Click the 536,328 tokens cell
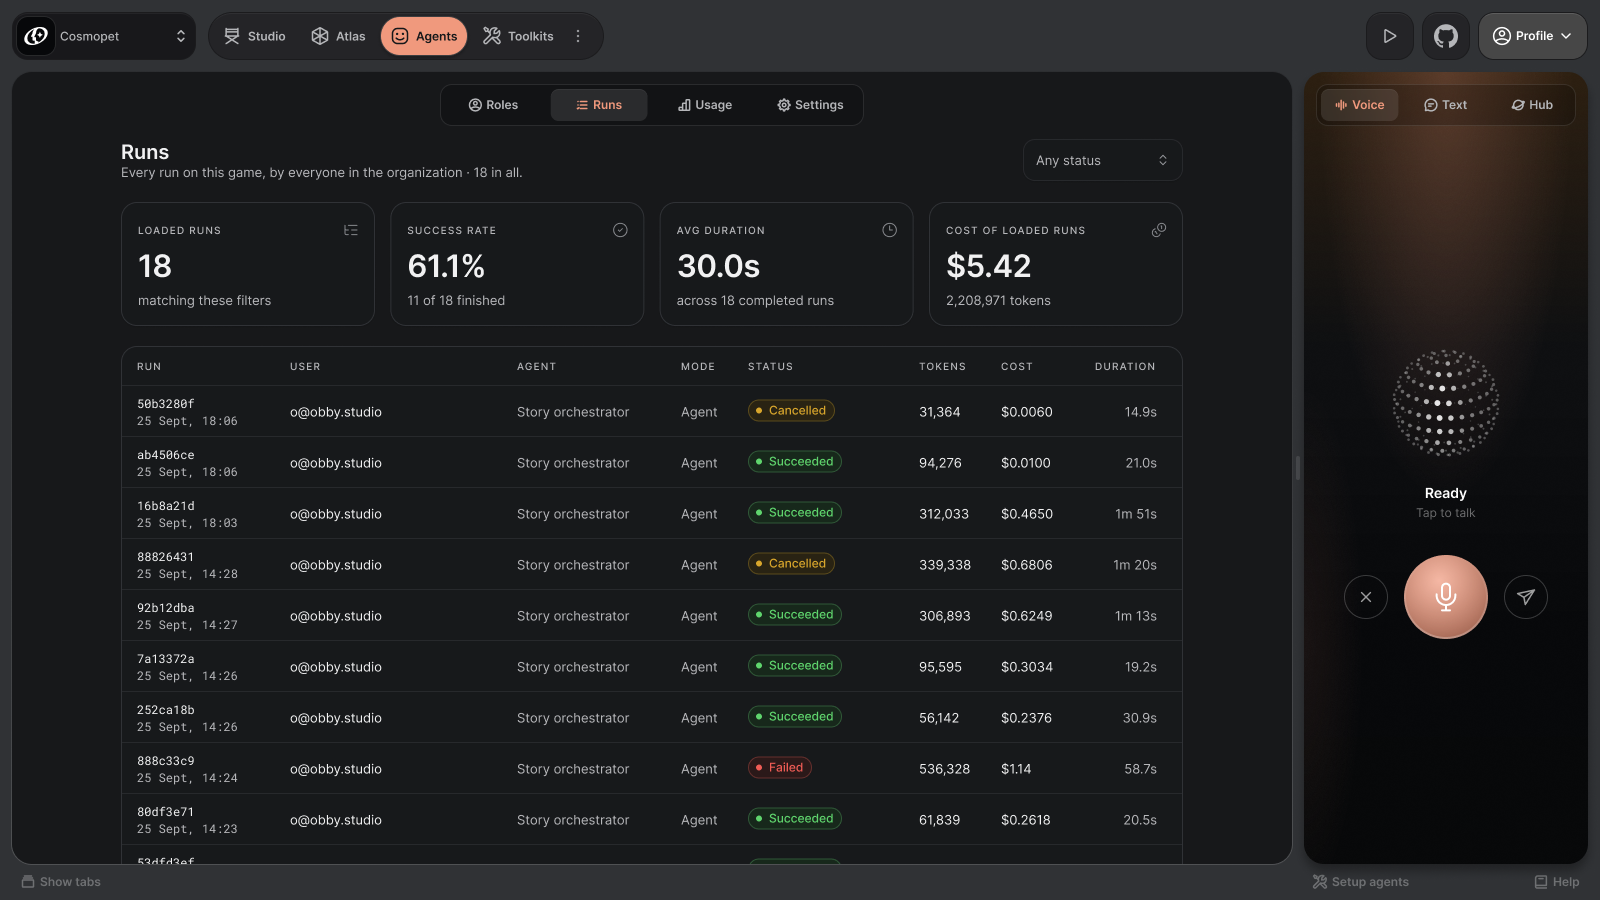1600x900 pixels. [x=945, y=769]
